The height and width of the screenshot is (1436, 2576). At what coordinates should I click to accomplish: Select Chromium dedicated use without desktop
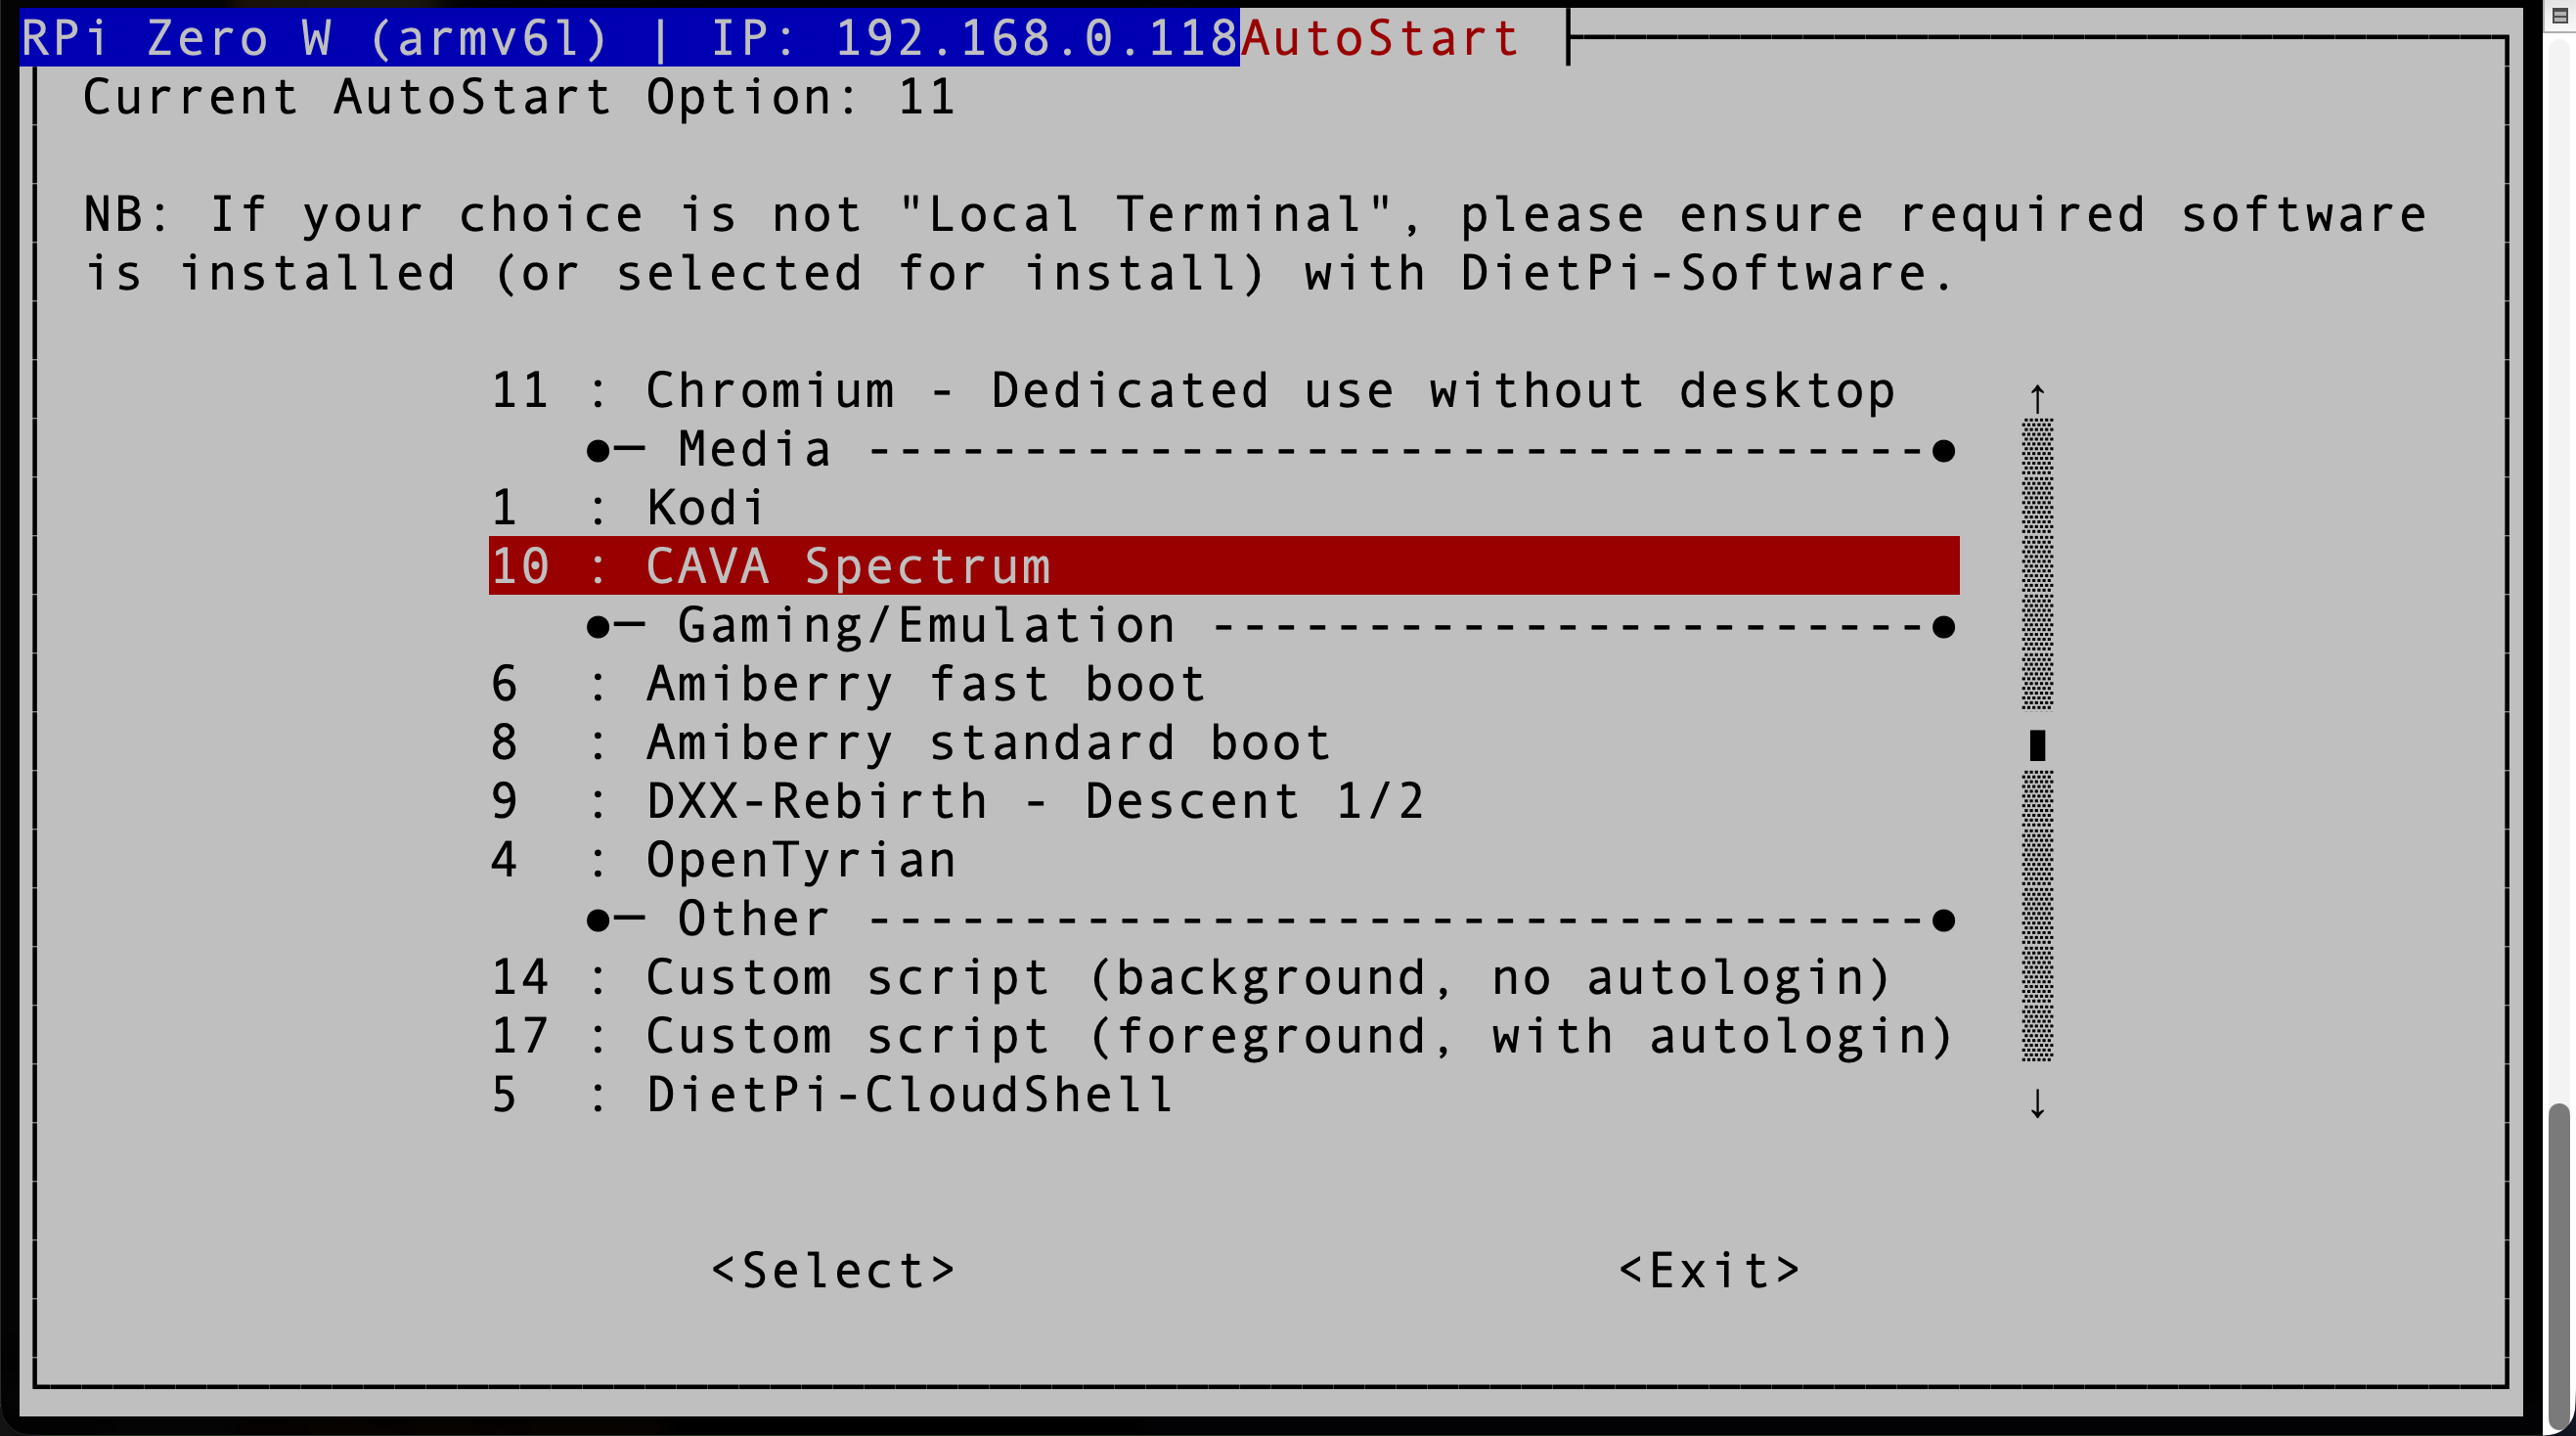(x=1223, y=390)
